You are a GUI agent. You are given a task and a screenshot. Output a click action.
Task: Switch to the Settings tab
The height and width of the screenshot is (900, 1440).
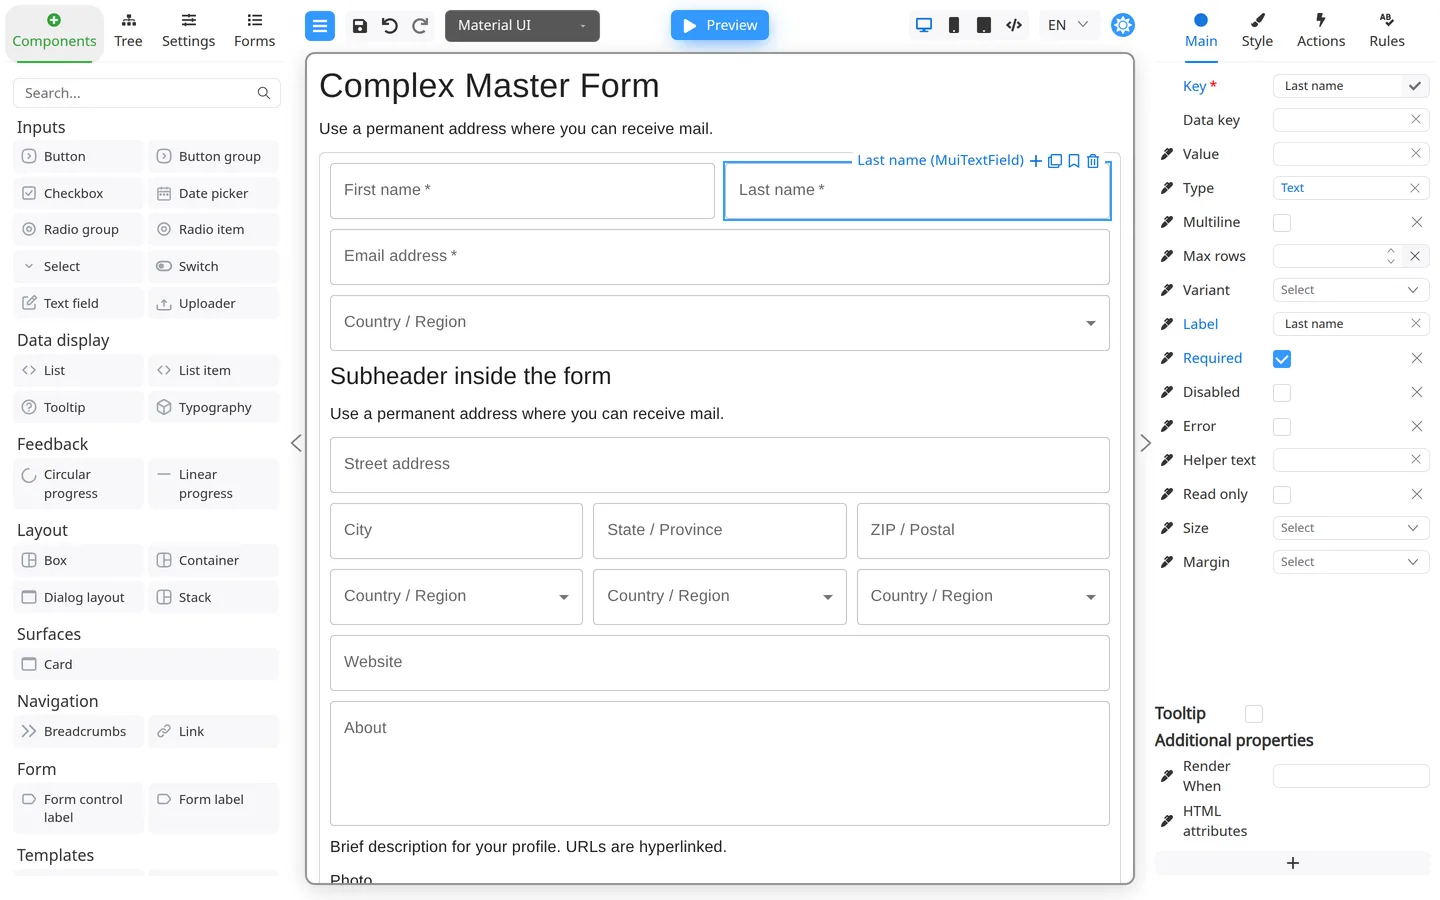point(188,31)
